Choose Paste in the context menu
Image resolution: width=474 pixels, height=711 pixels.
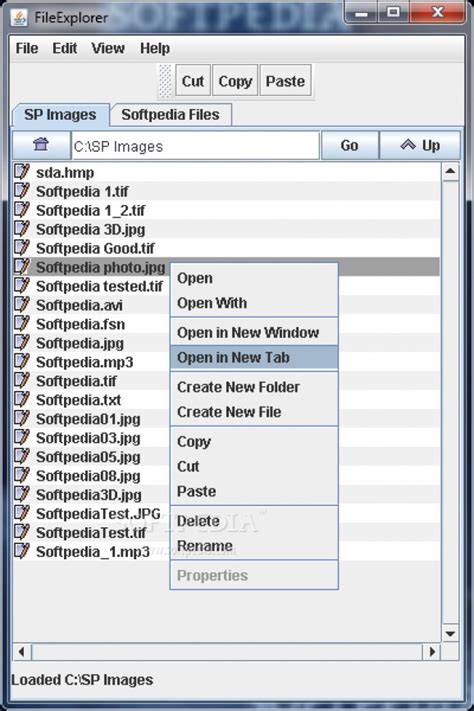(254, 491)
